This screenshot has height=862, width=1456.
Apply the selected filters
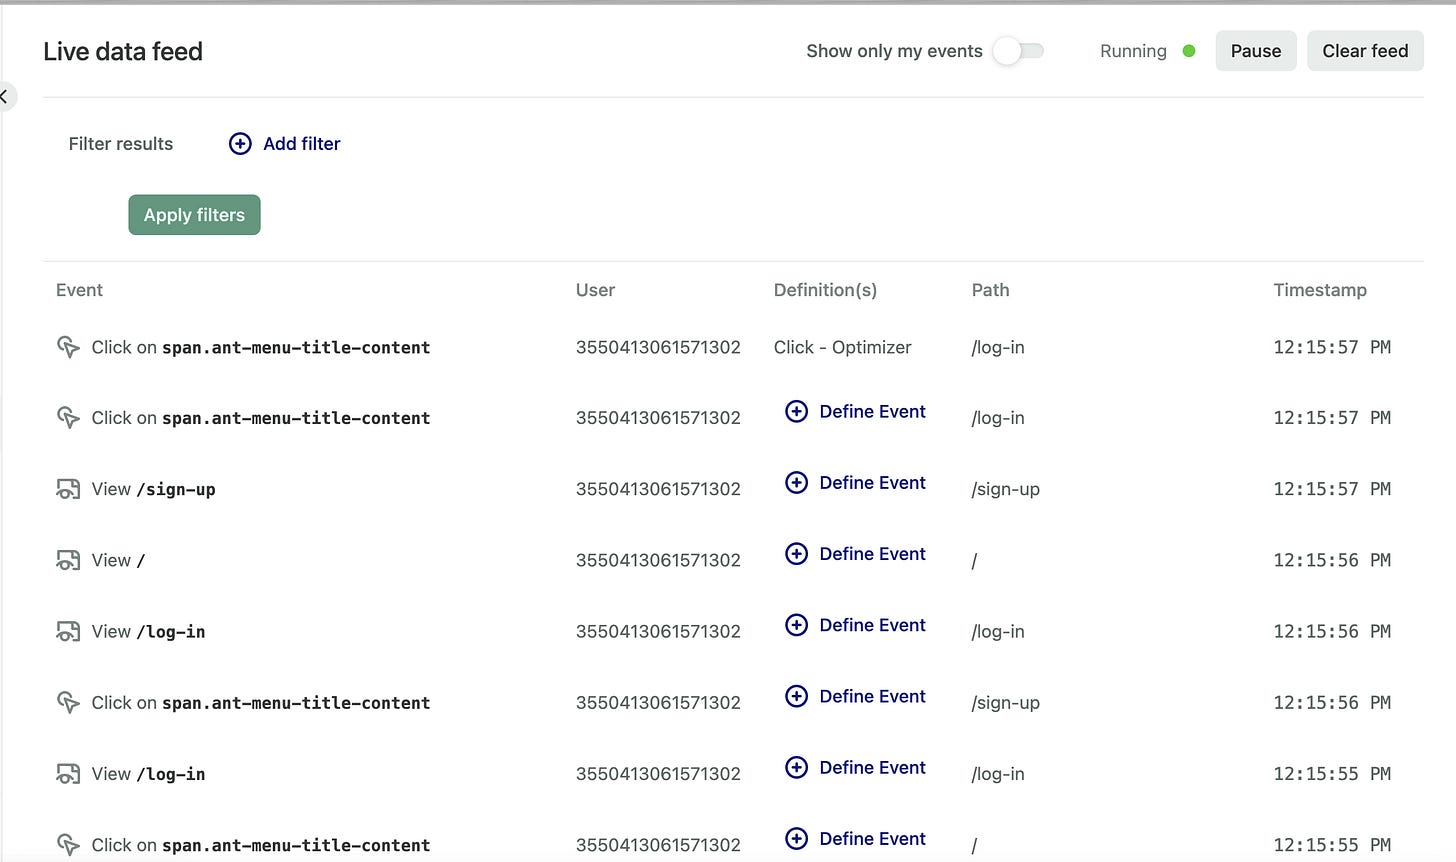[194, 215]
